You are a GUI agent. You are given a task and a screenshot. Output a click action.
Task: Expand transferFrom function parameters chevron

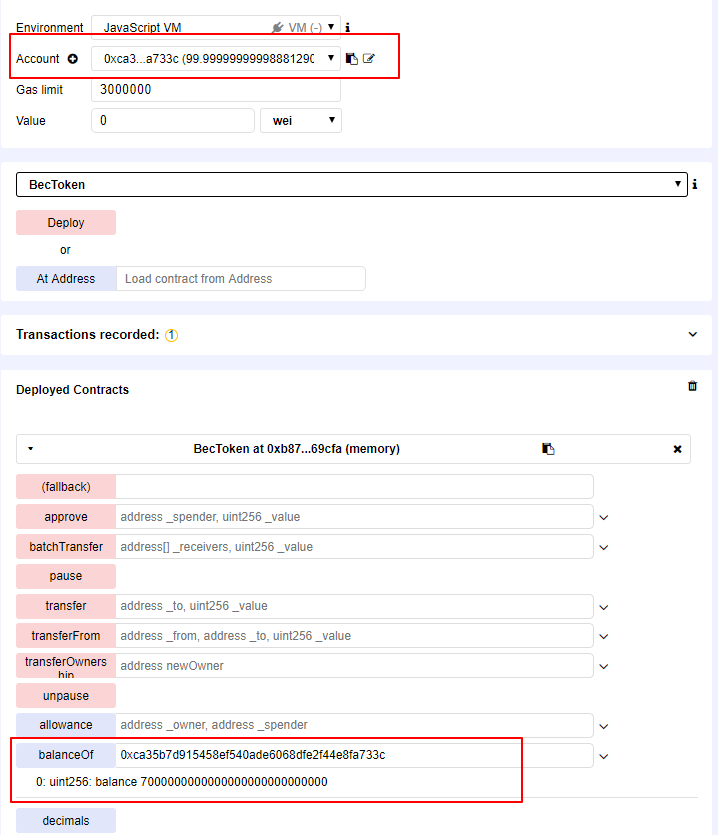click(603, 636)
